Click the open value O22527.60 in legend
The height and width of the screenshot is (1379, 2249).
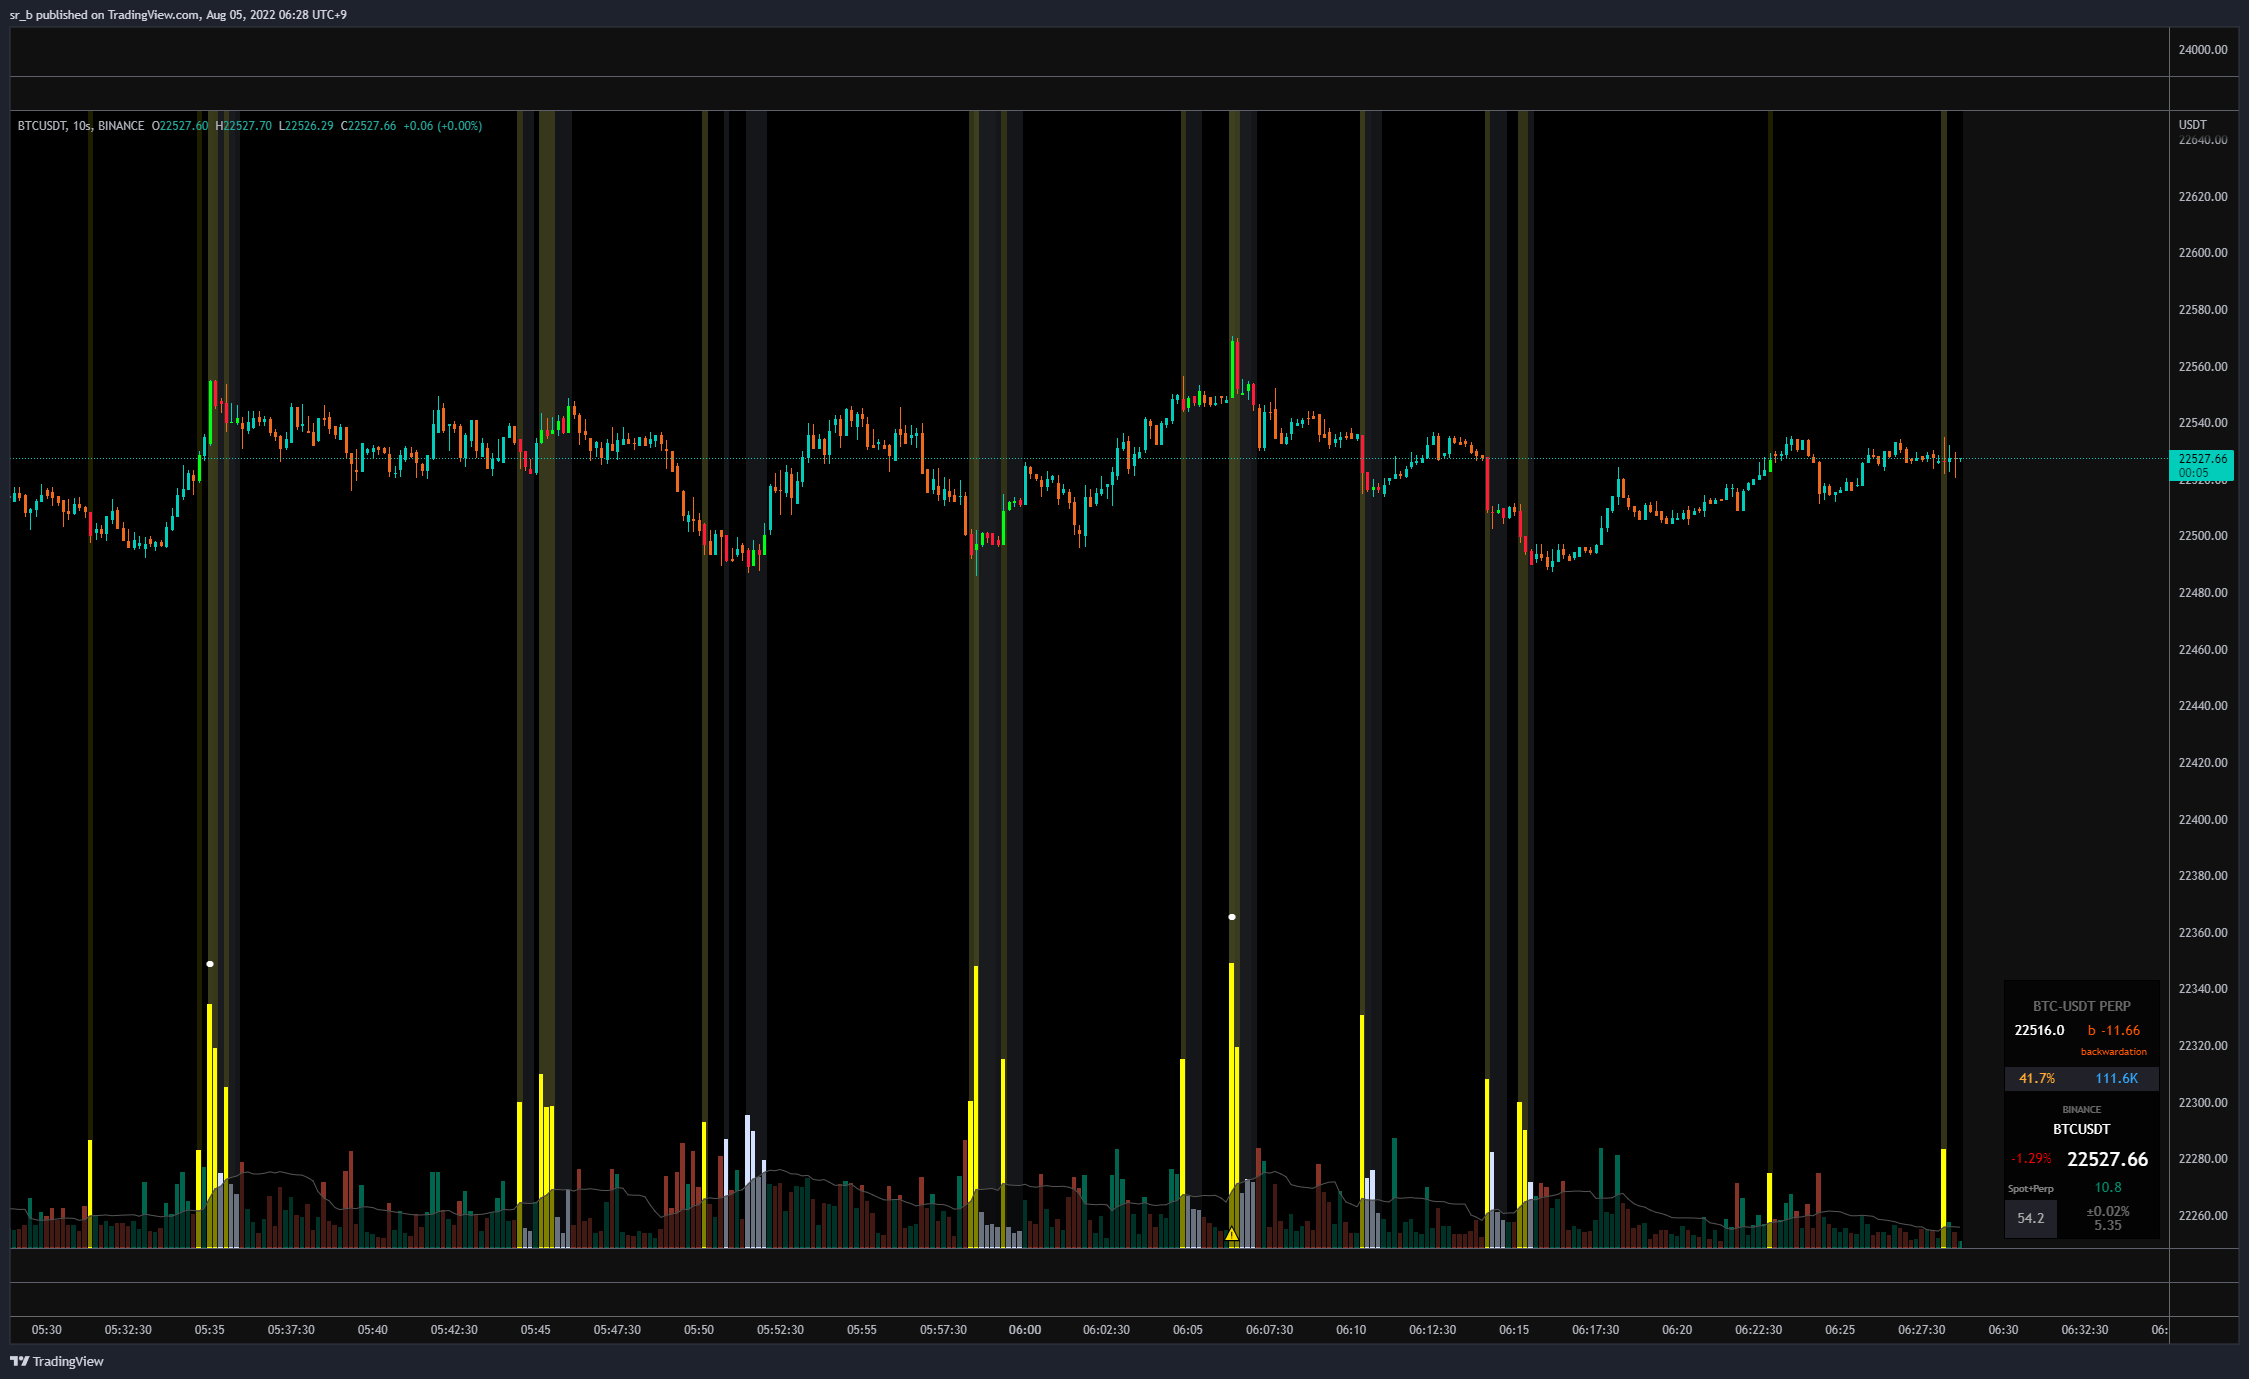[x=180, y=126]
